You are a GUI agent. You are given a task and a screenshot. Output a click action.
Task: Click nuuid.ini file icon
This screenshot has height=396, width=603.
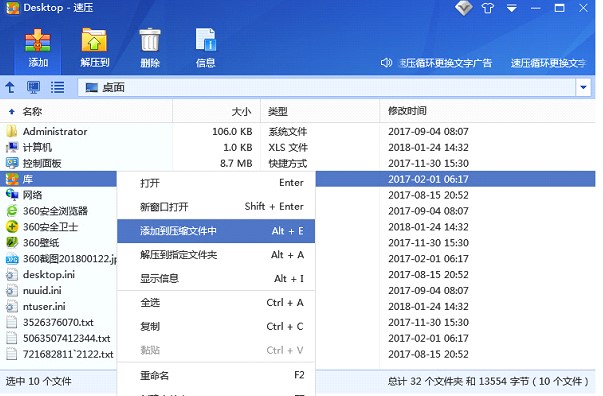coord(12,290)
